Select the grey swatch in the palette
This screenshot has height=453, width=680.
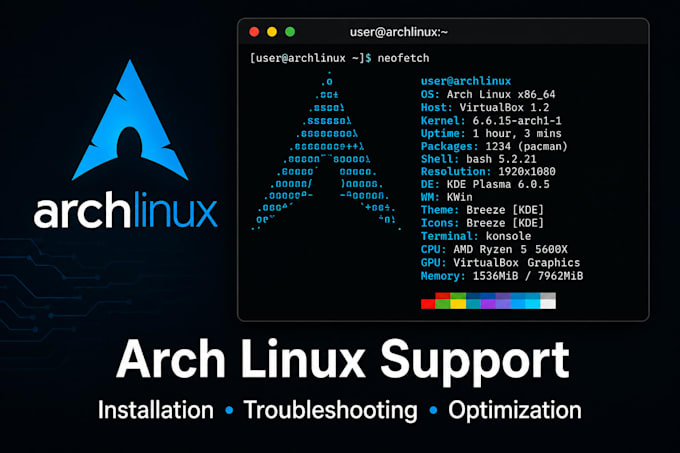548,296
